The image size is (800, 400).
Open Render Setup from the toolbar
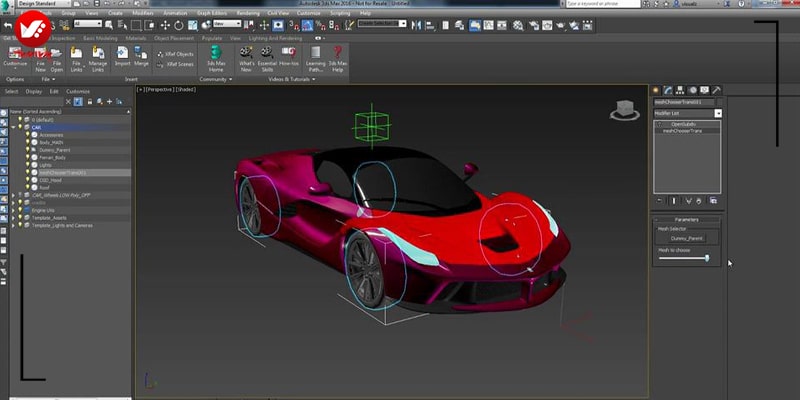534,25
